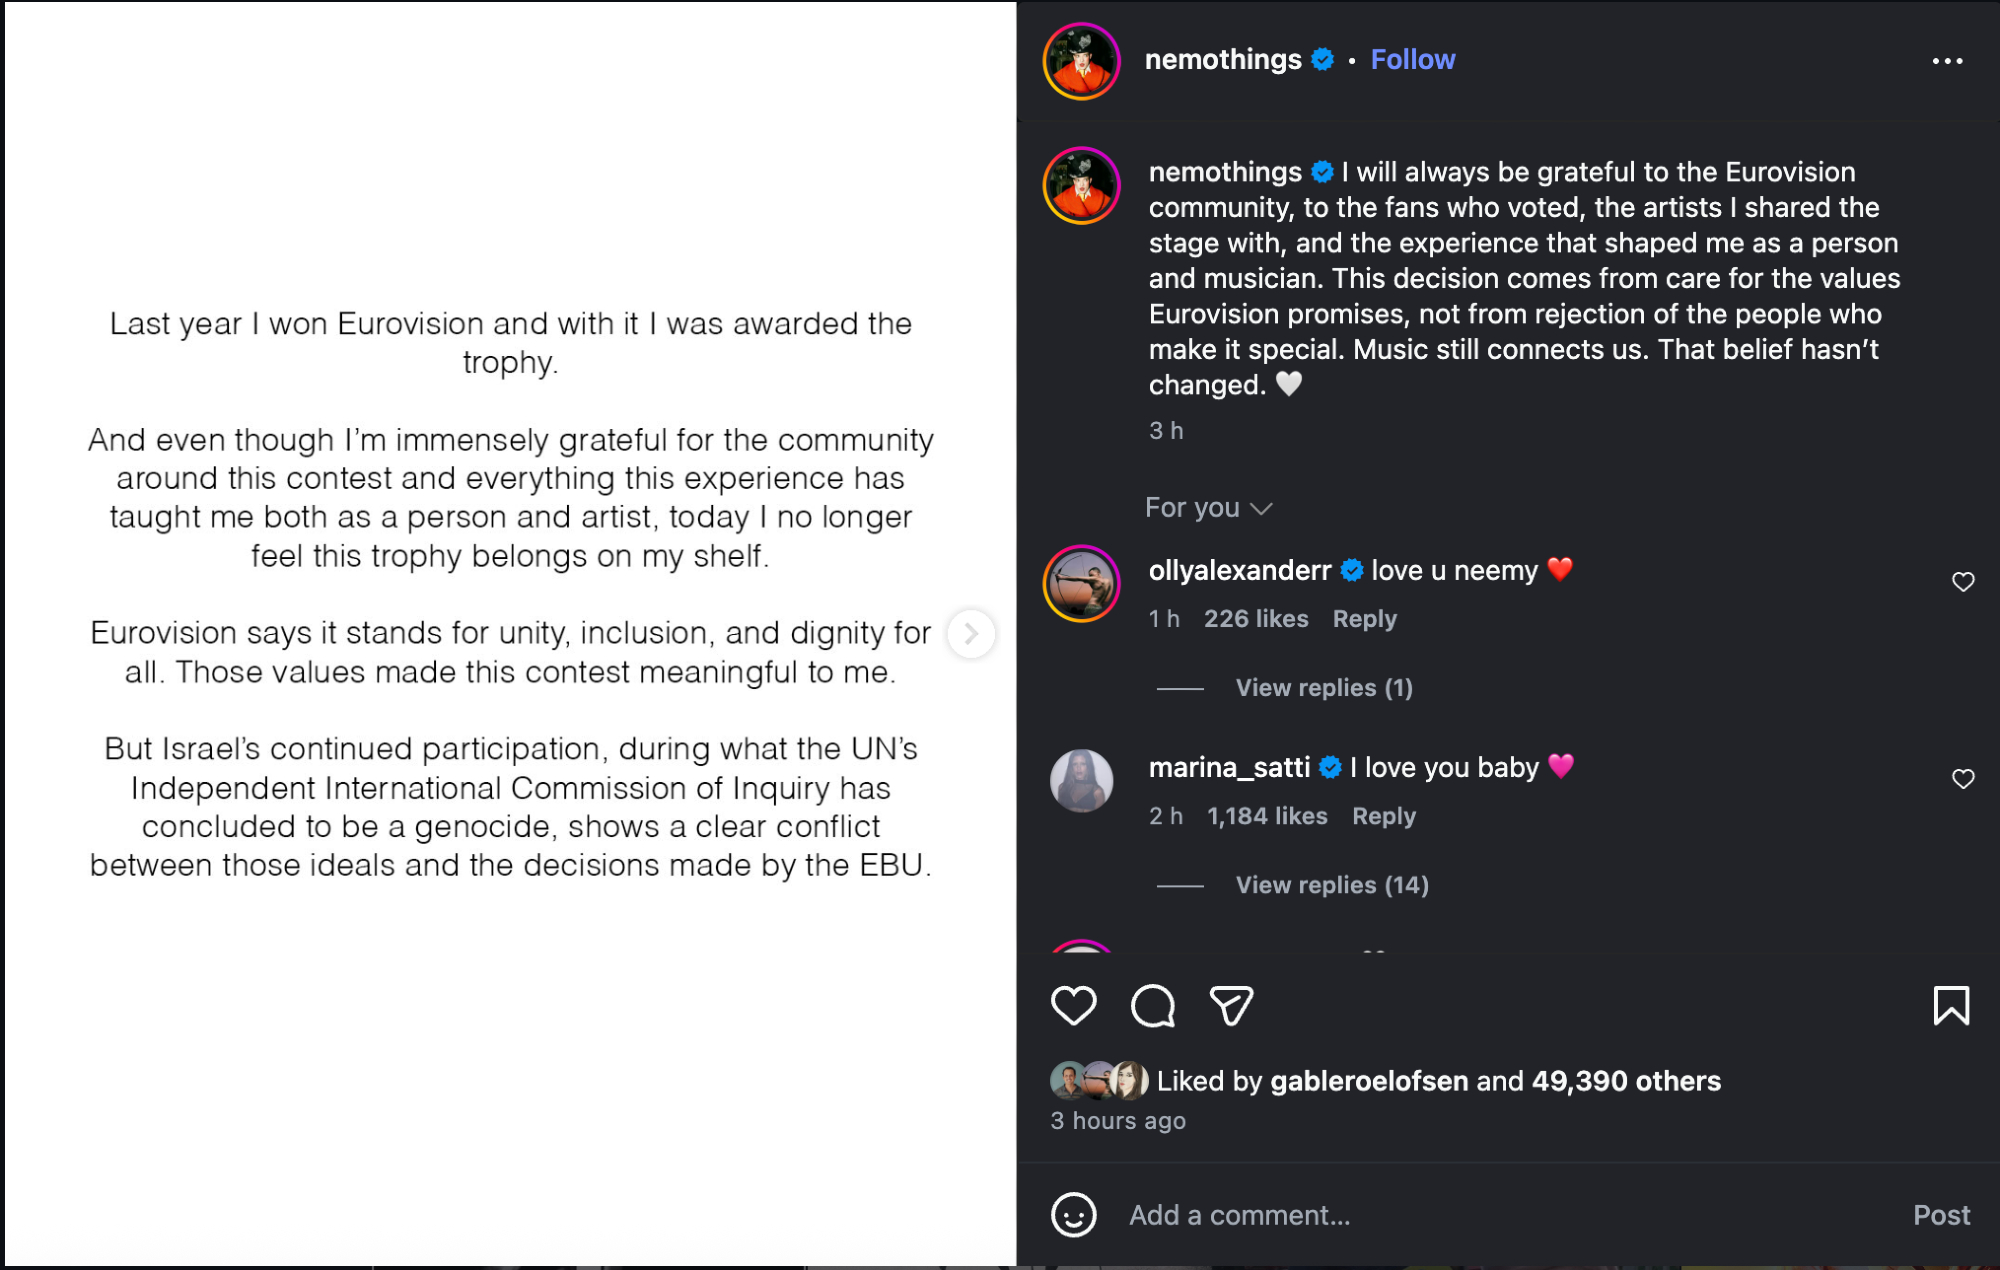The width and height of the screenshot is (2000, 1270).
Task: Reply to ollyalexanderr's comment
Action: [x=1364, y=619]
